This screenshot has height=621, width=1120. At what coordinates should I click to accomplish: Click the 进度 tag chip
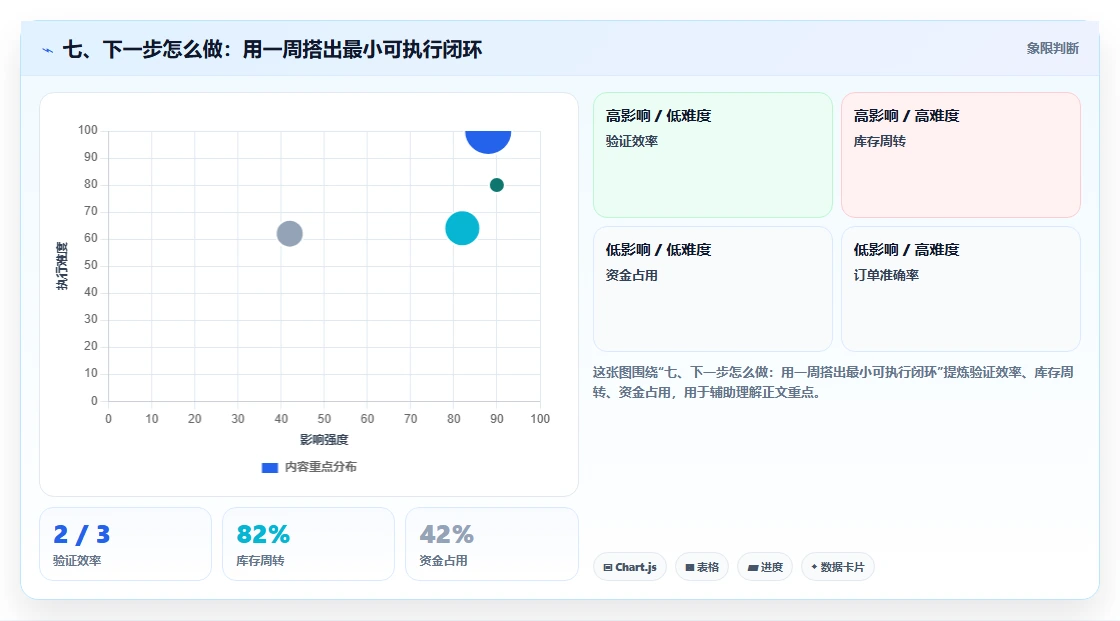point(764,567)
